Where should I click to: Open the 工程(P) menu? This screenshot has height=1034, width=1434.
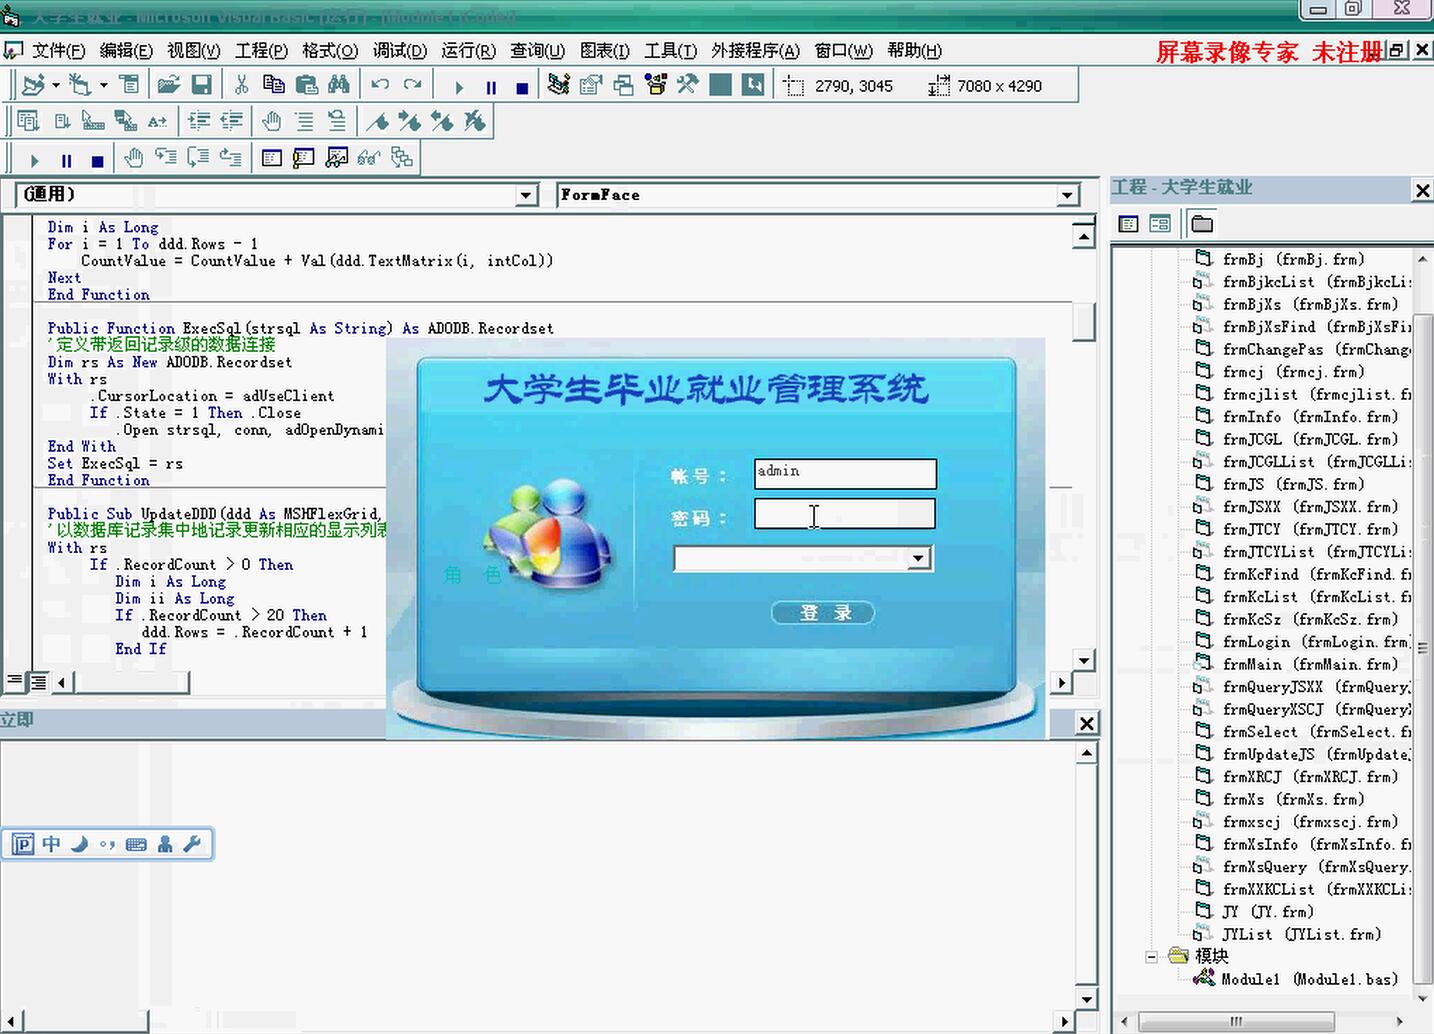261,50
